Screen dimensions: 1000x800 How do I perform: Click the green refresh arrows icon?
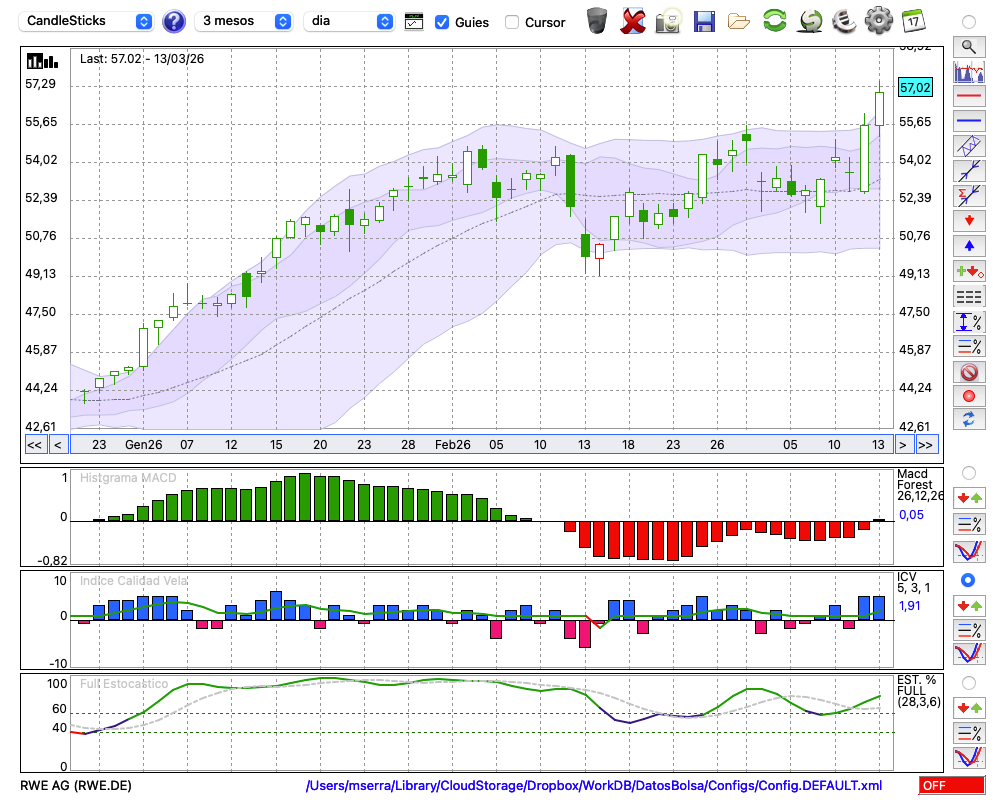pos(774,20)
